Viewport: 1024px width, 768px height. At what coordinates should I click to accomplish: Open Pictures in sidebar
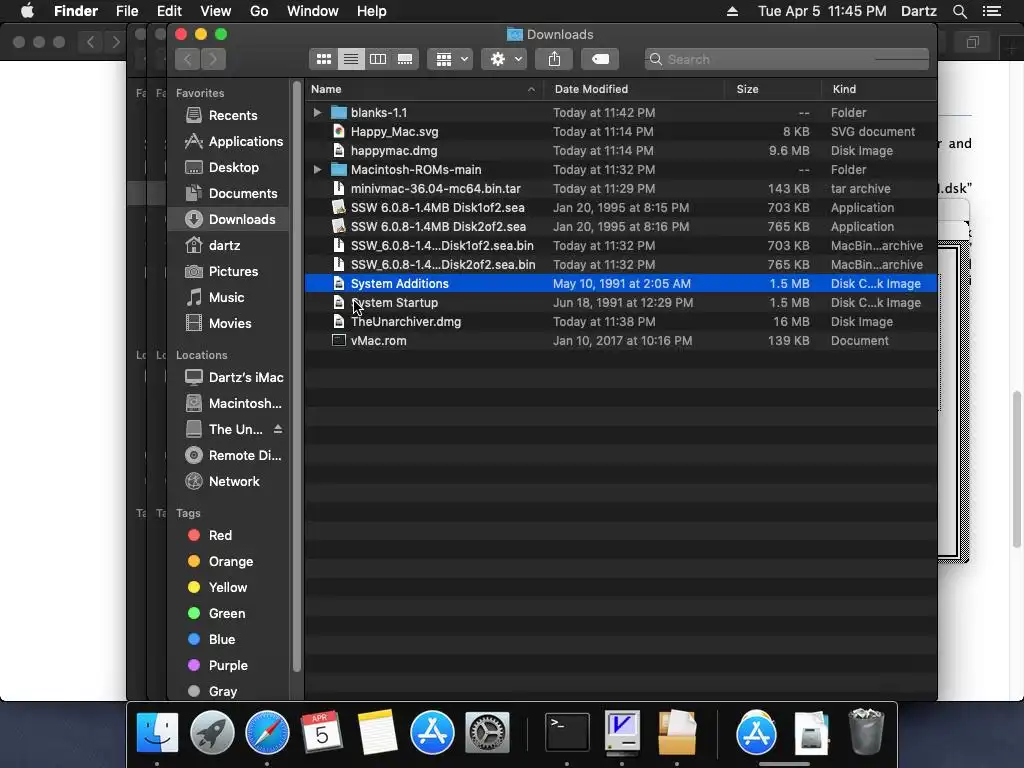point(229,271)
